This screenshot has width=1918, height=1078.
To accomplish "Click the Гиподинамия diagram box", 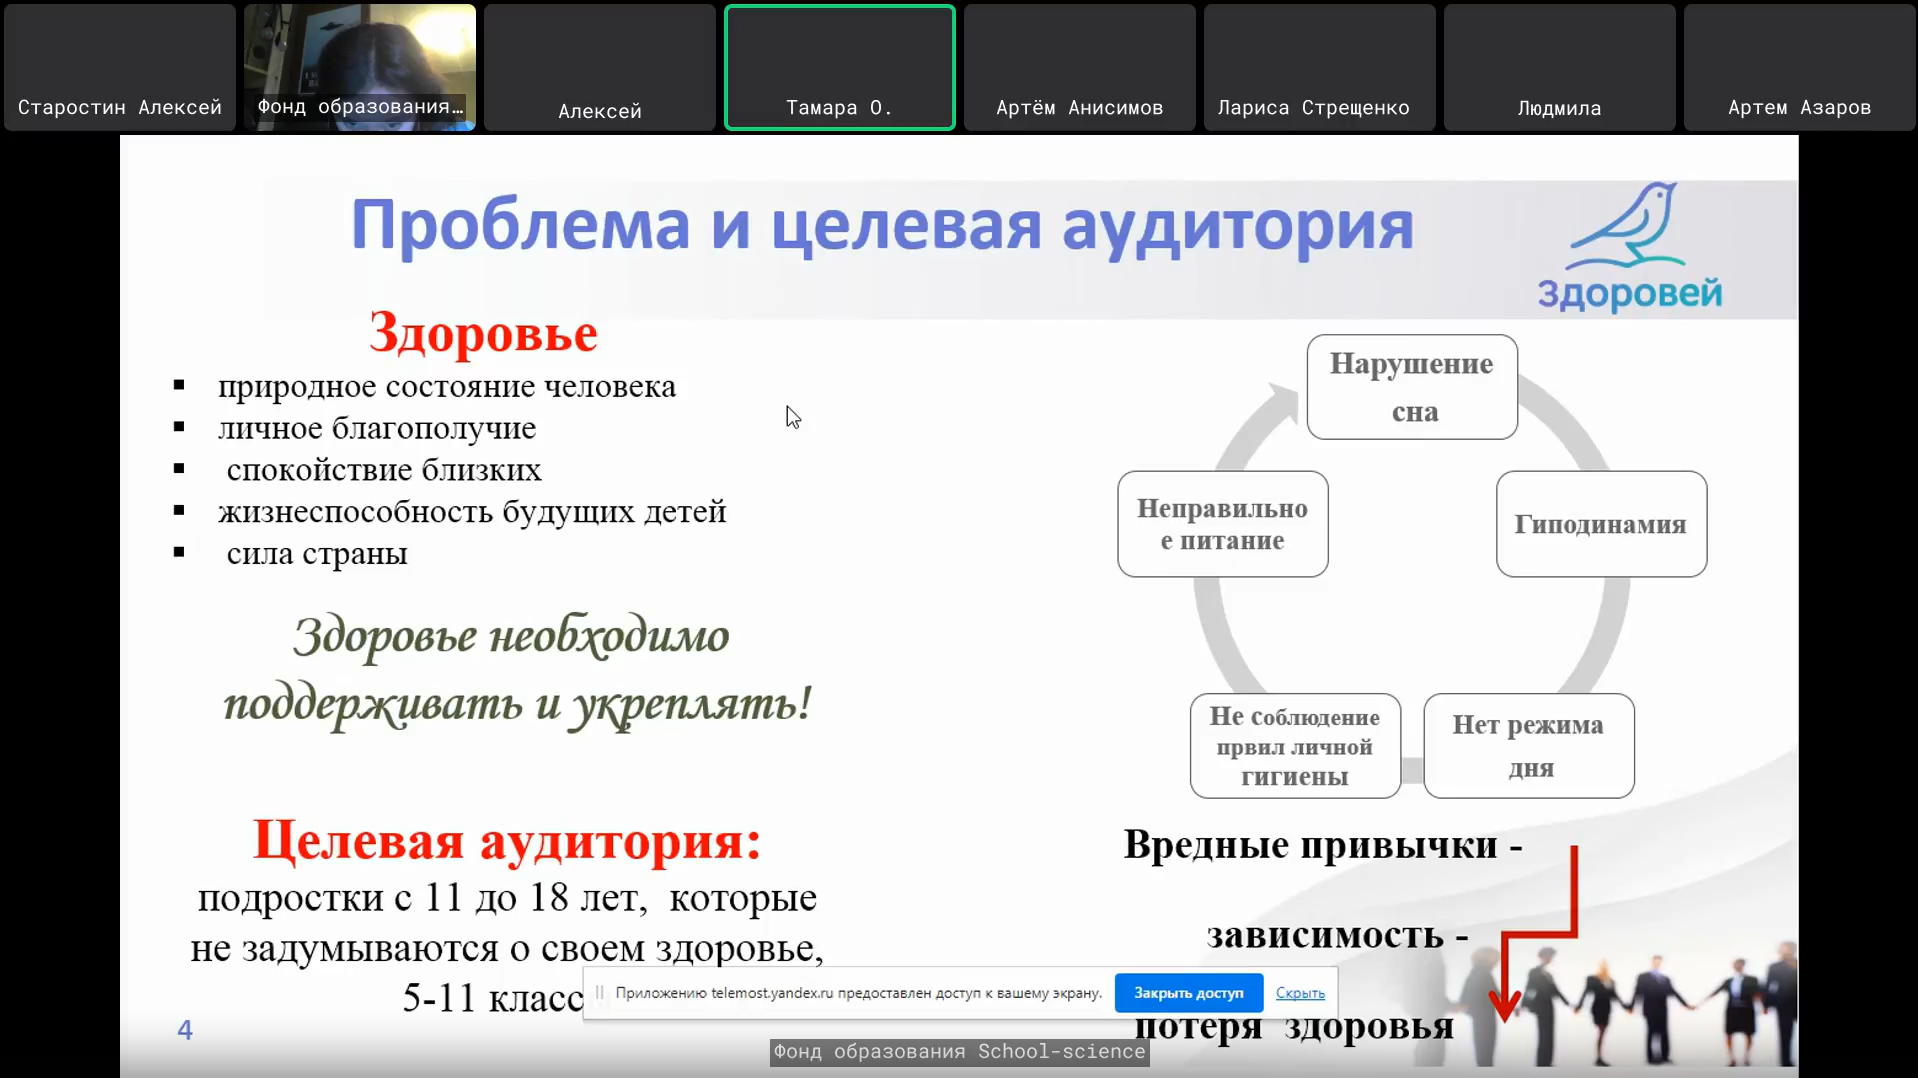I will [1601, 524].
